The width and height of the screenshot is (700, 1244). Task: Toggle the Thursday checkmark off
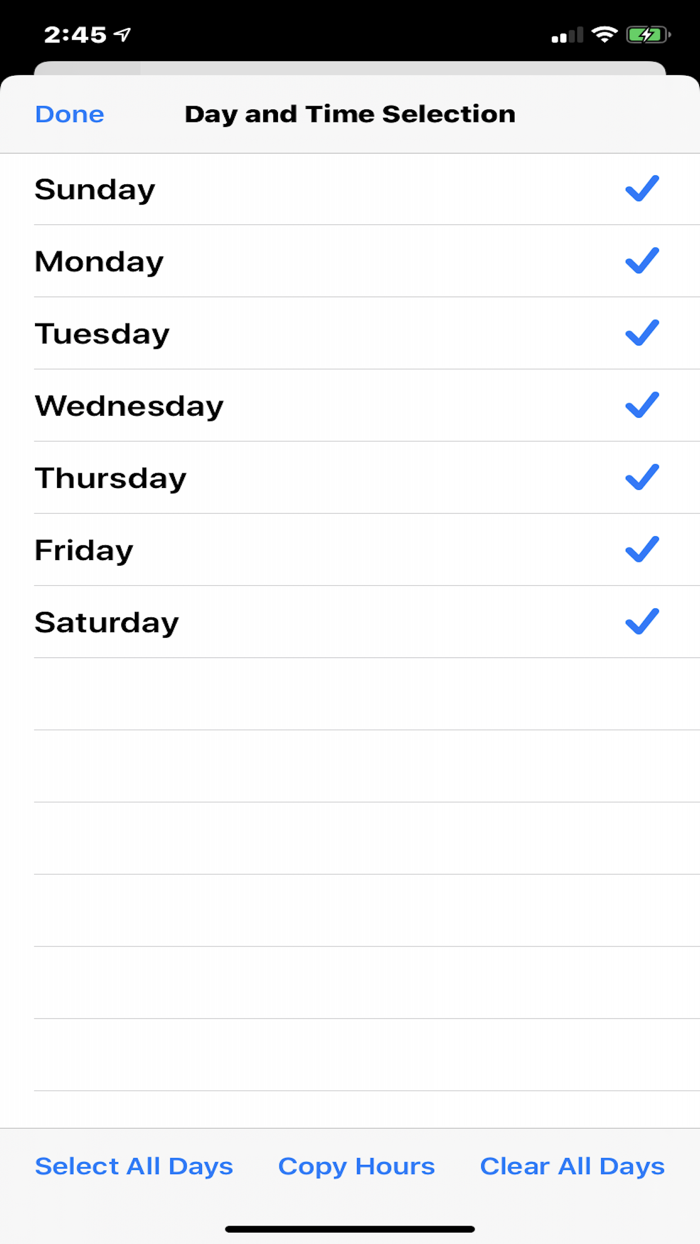641,477
